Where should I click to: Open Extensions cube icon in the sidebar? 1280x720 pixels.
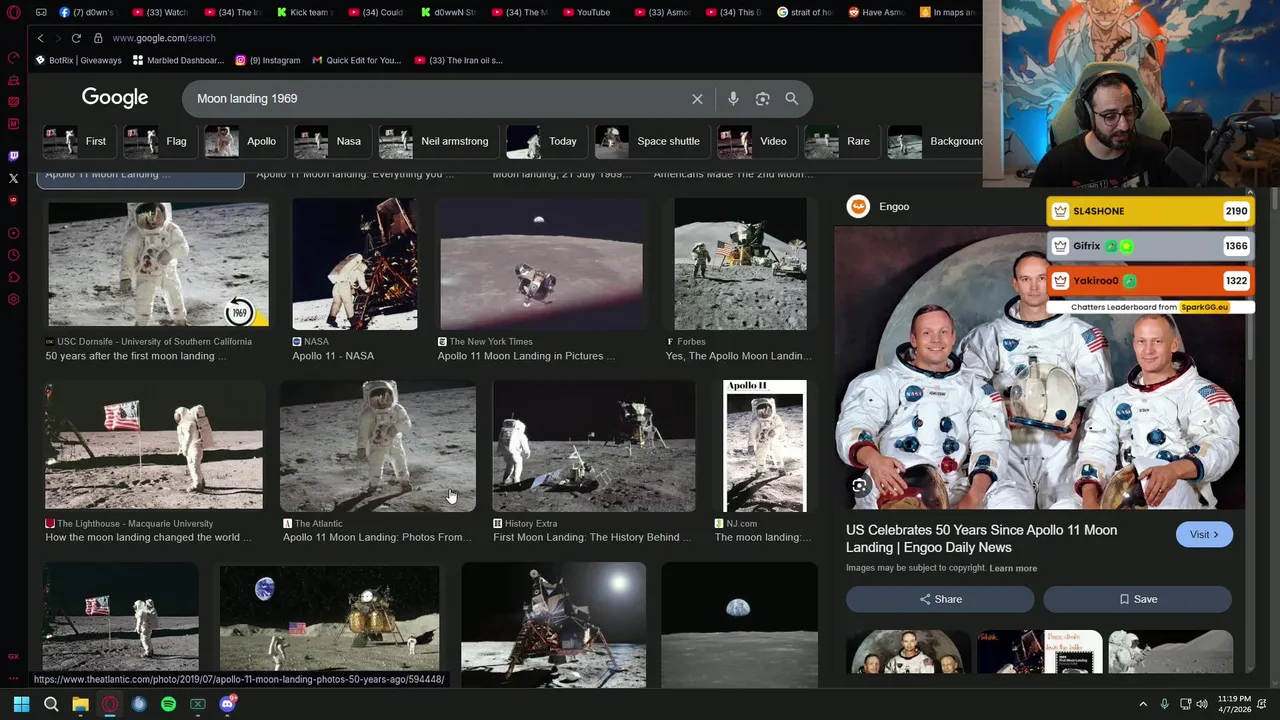pos(14,277)
